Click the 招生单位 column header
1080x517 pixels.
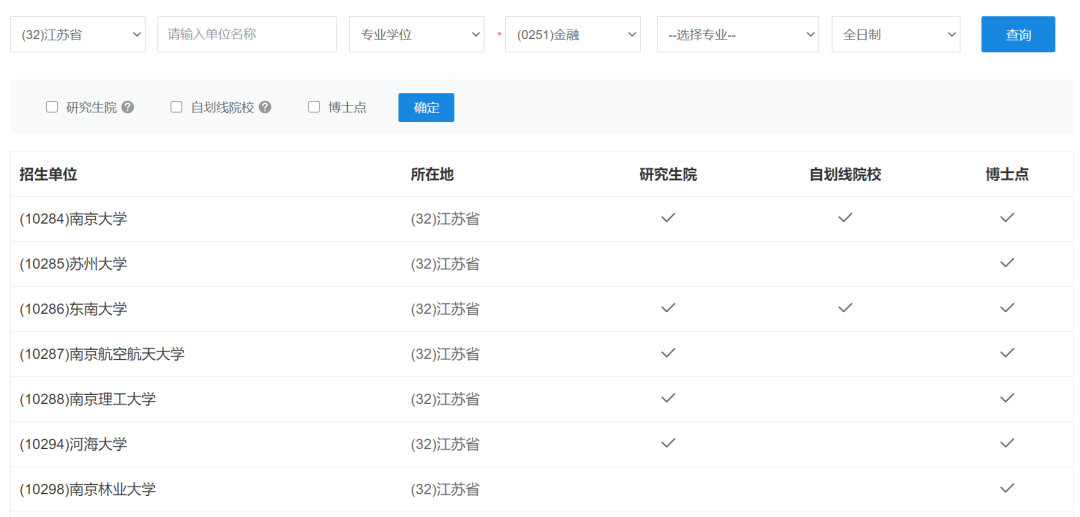48,174
